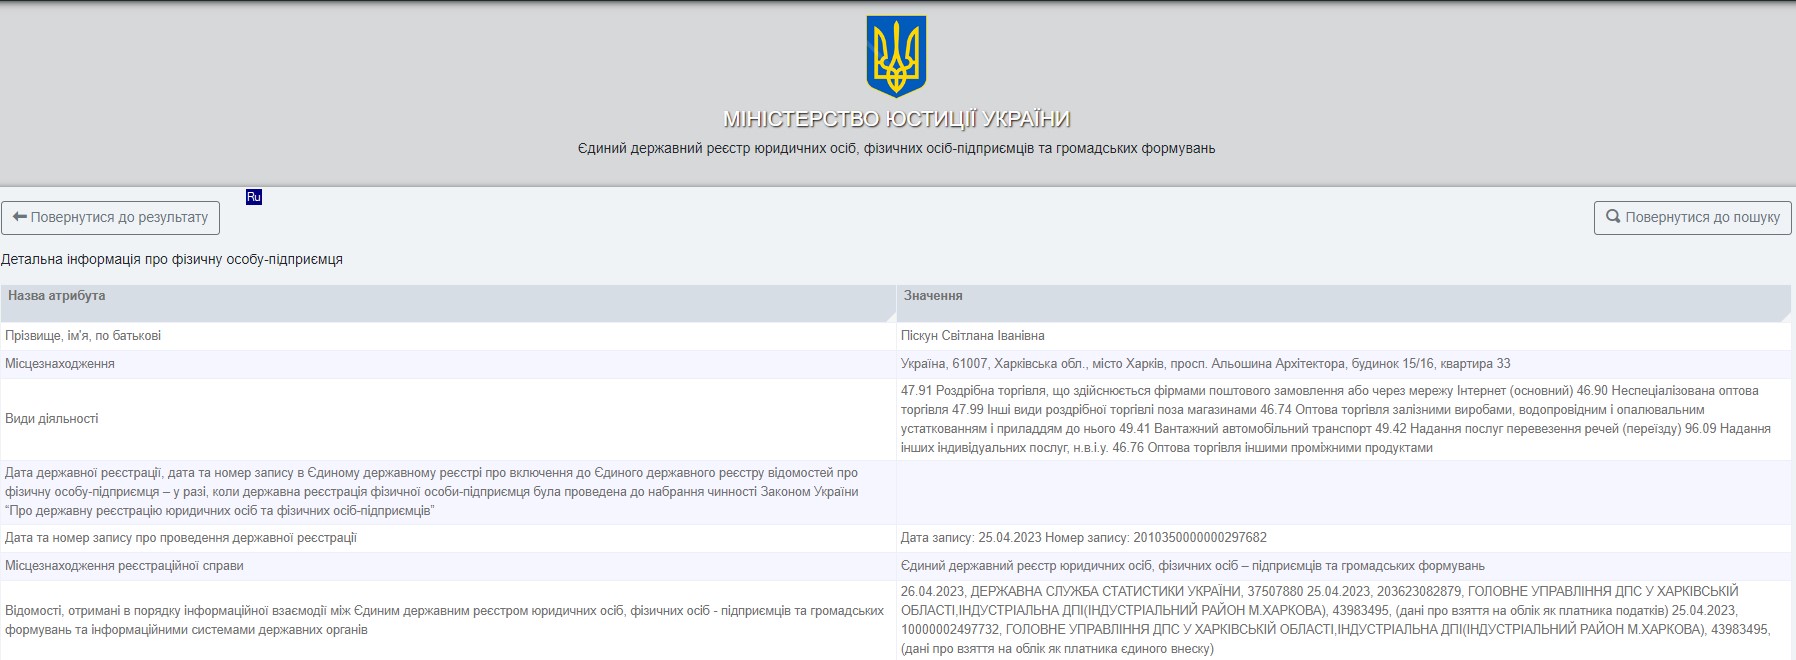
Task: Click the 'Значення' column header
Action: click(x=1344, y=302)
